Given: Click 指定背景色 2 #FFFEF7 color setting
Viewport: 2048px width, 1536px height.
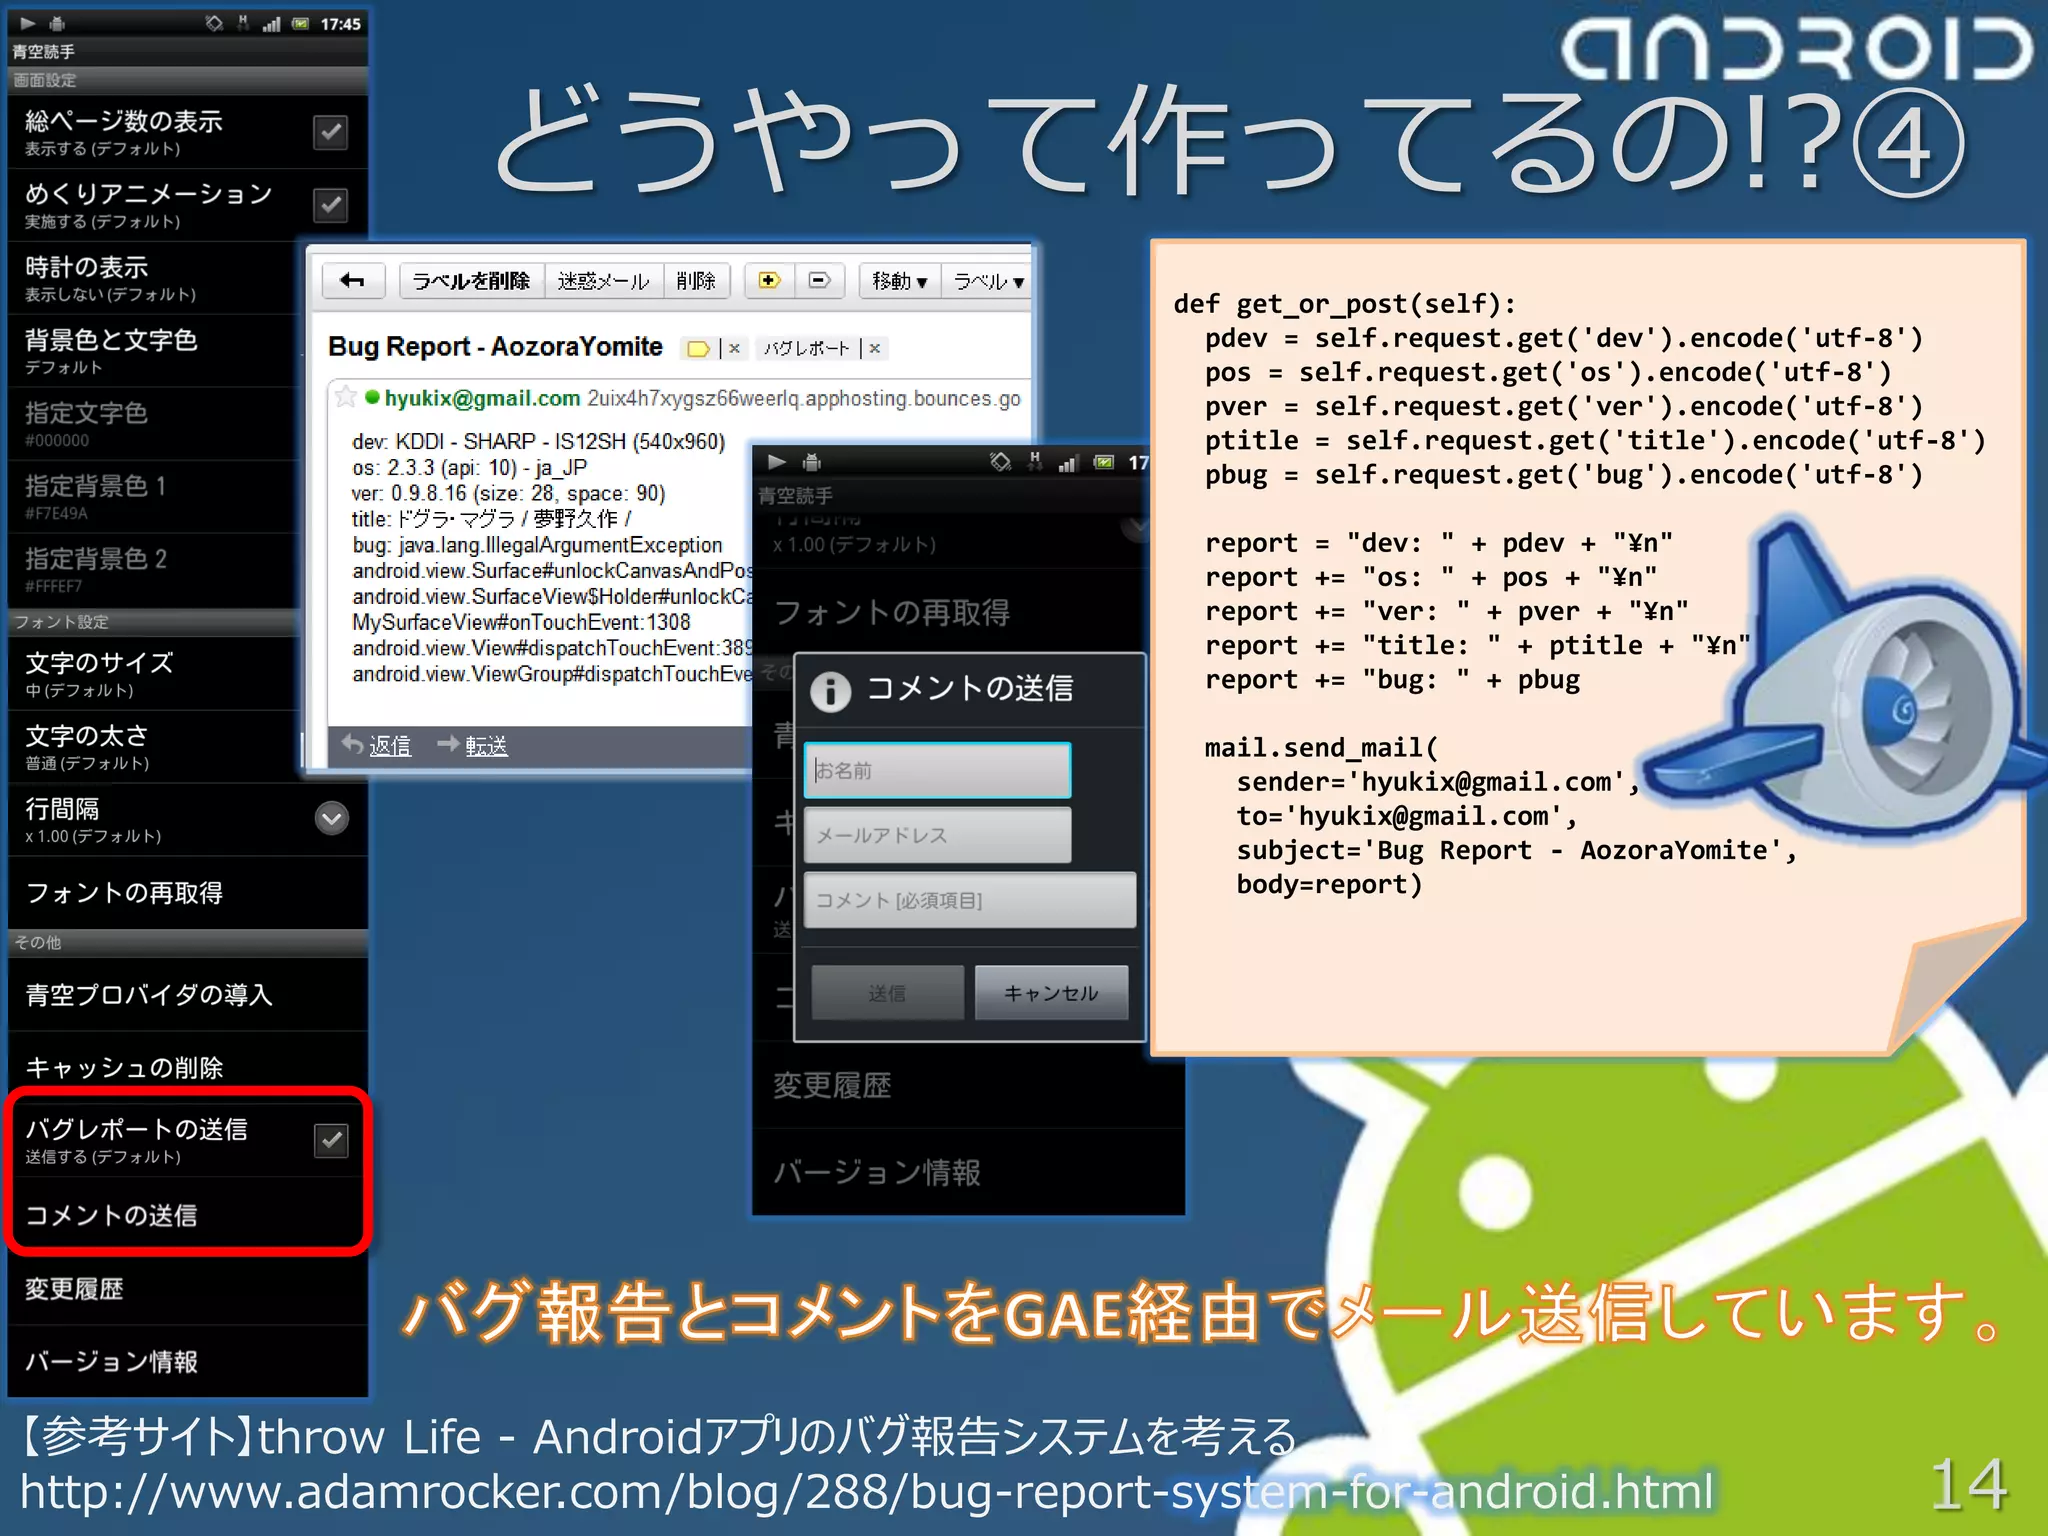Looking at the screenshot, I should click(155, 570).
